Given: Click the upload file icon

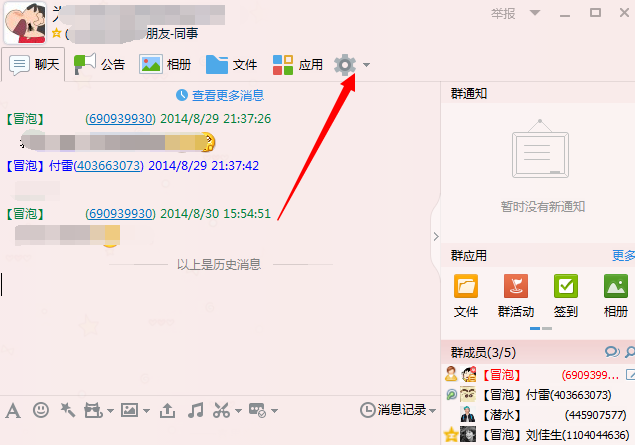Looking at the screenshot, I should [x=167, y=411].
